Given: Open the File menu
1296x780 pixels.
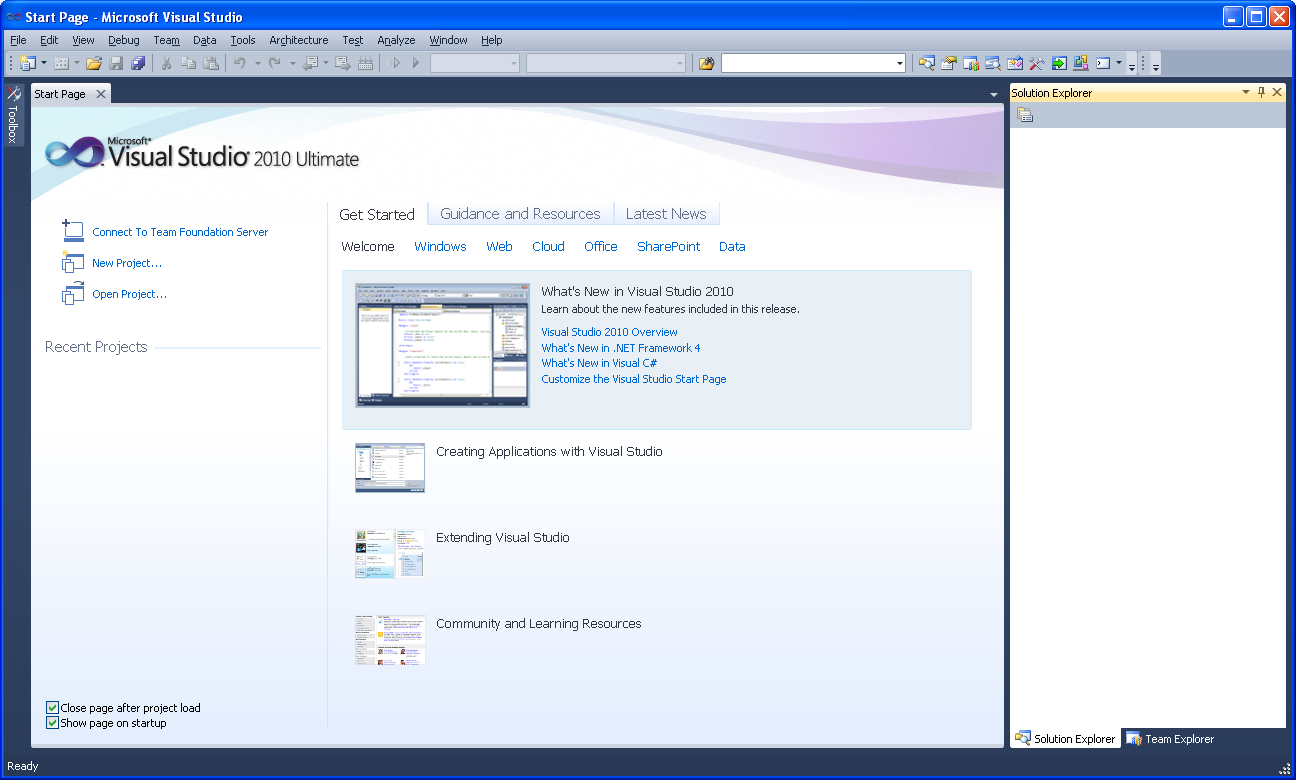Looking at the screenshot, I should pos(18,40).
